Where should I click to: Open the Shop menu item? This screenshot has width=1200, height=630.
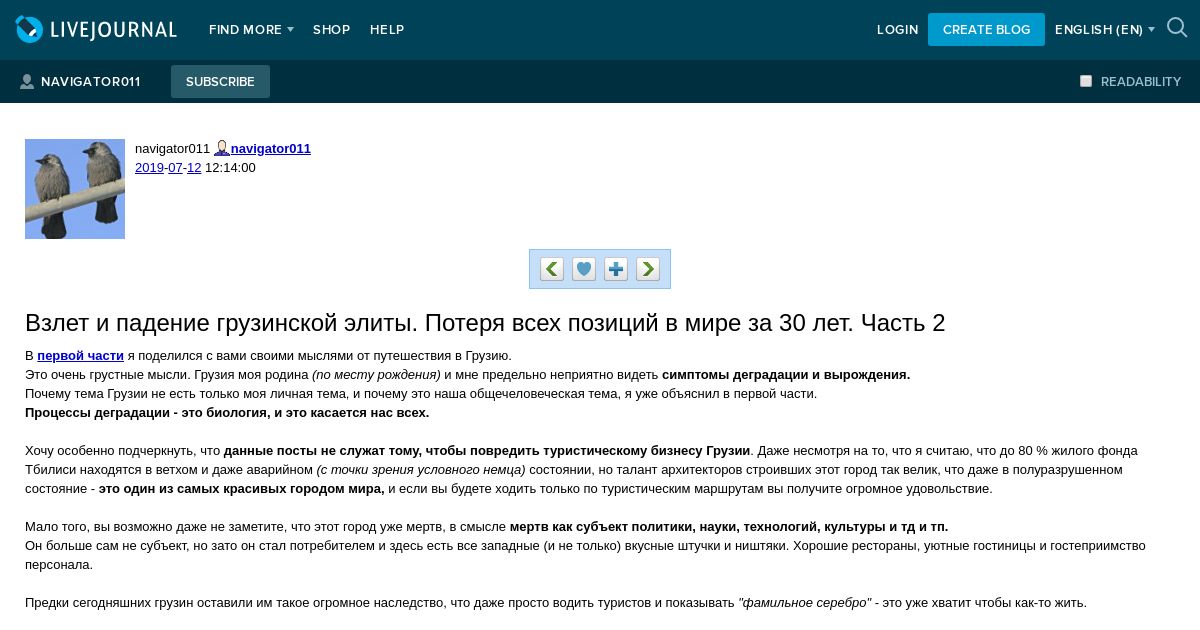(331, 30)
